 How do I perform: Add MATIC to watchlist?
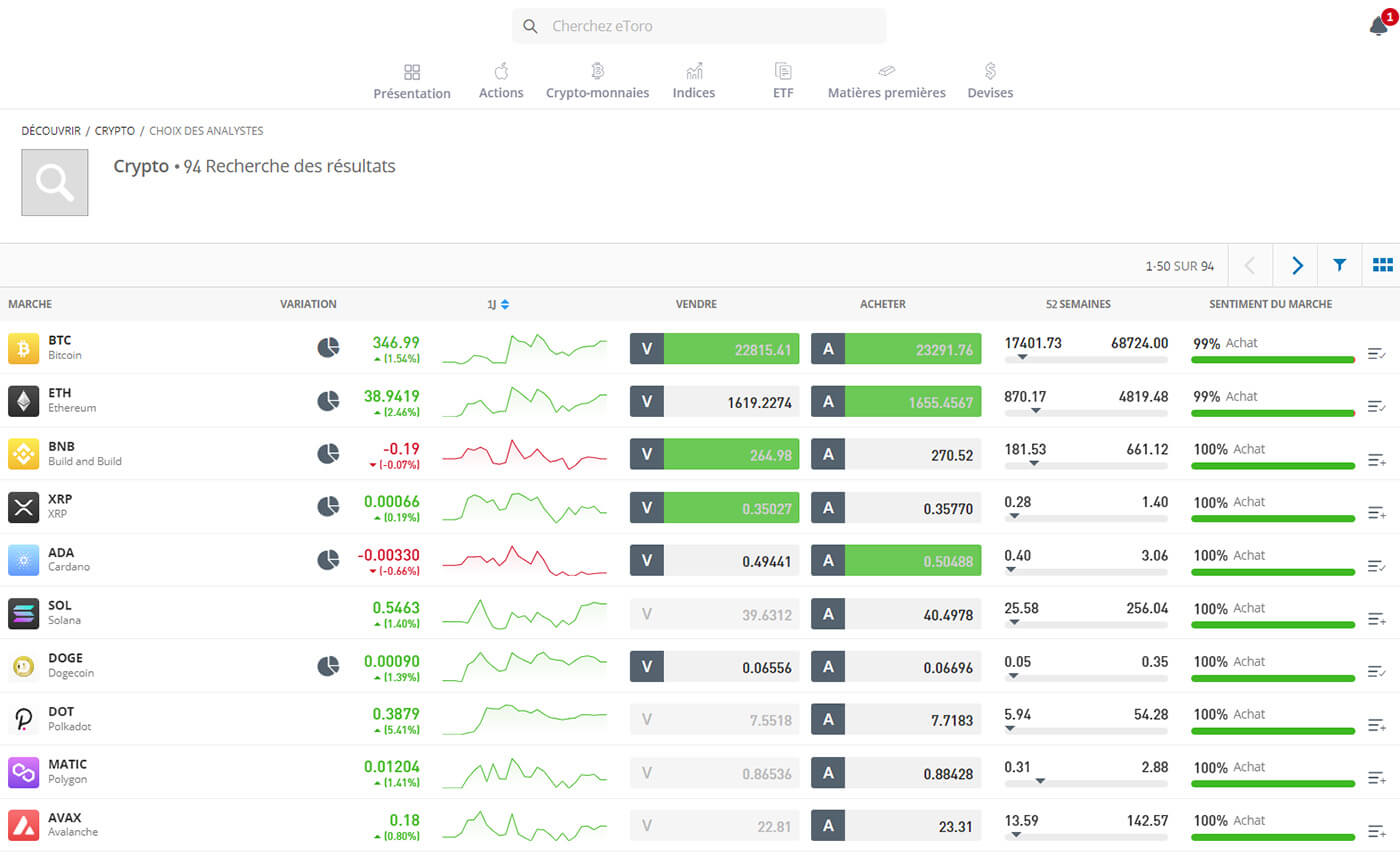pos(1376,778)
